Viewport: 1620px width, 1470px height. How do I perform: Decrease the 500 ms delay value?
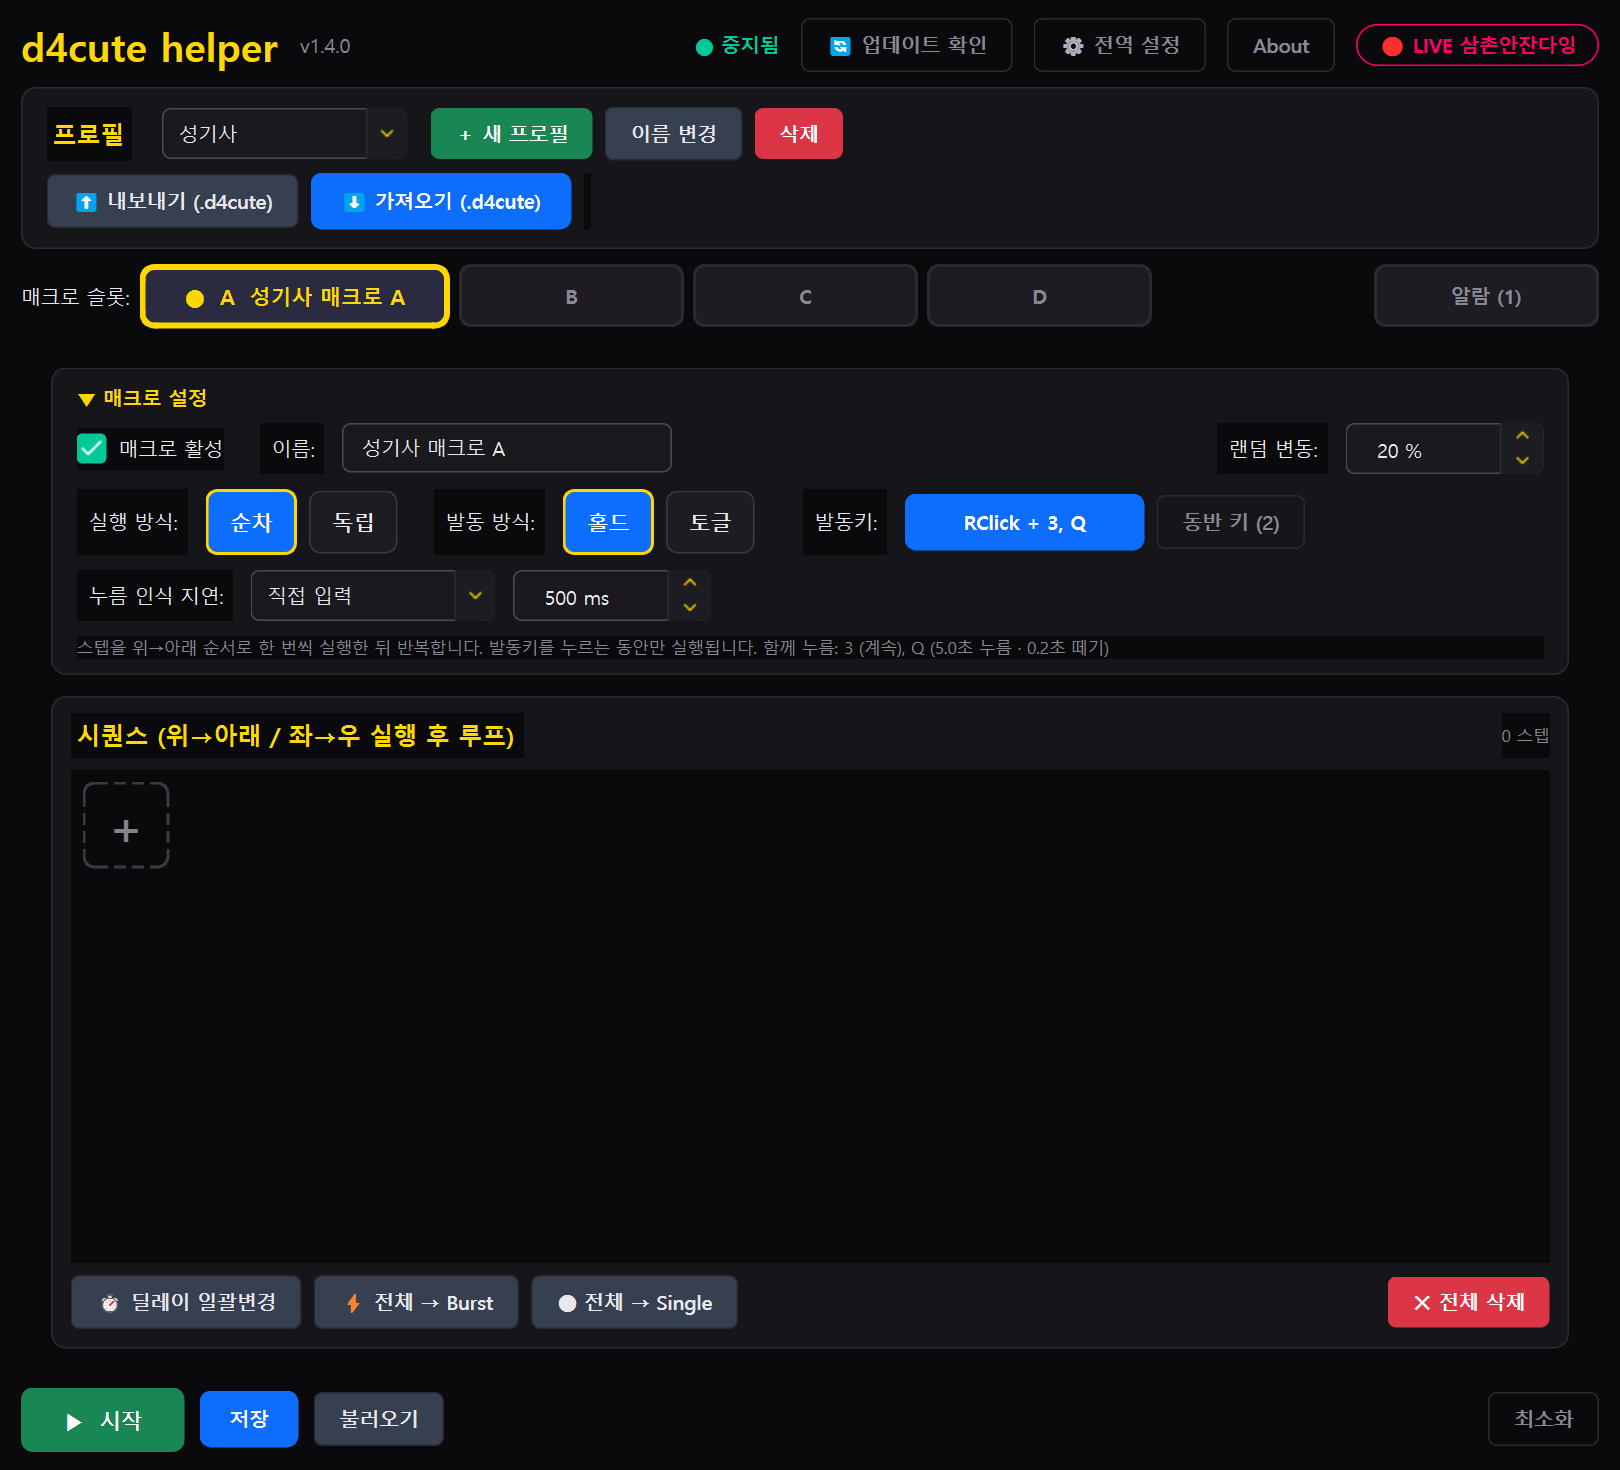(690, 608)
